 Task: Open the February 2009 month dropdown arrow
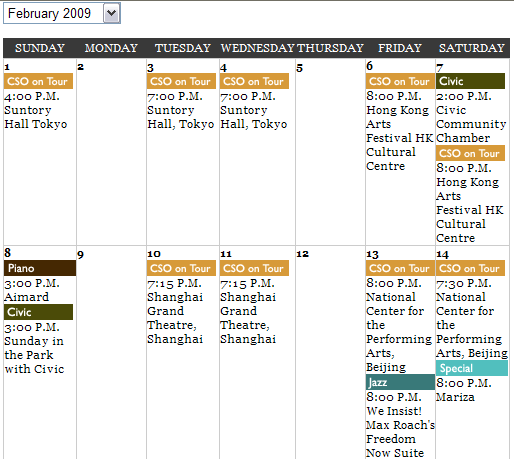[112, 13]
